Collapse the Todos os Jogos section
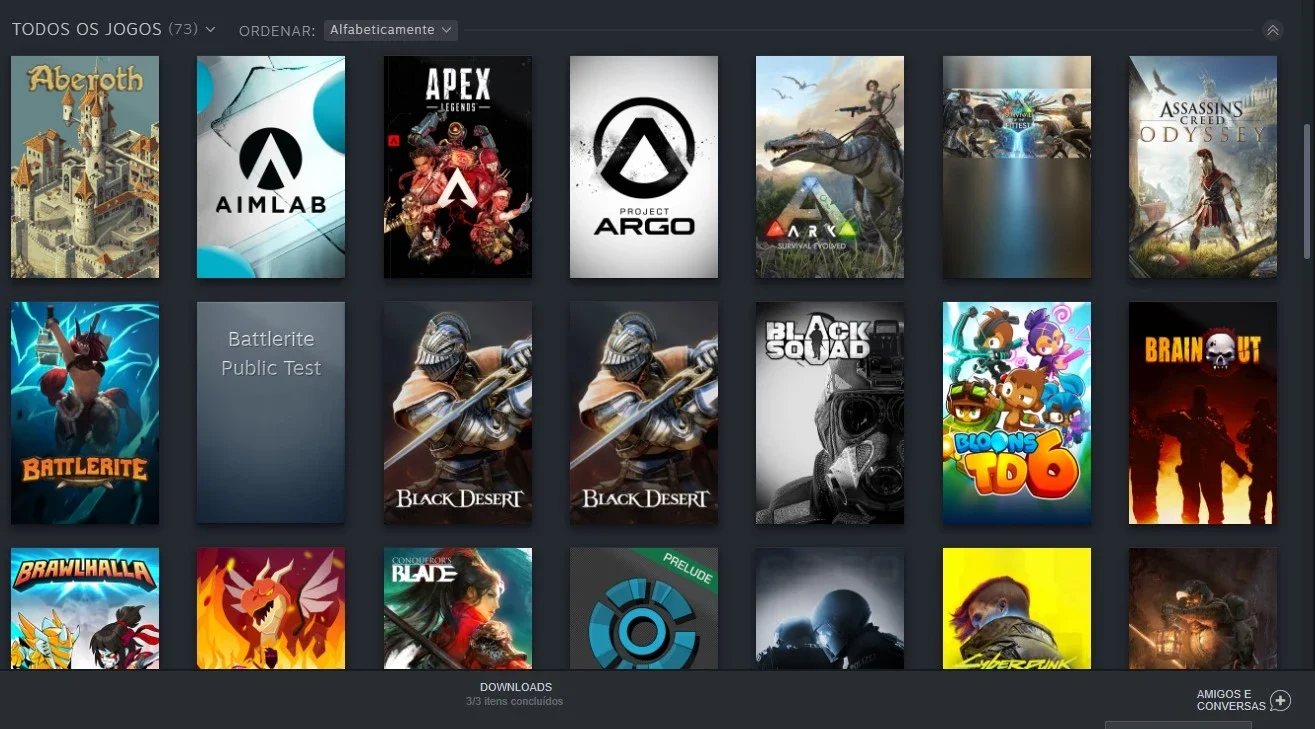 1272,30
